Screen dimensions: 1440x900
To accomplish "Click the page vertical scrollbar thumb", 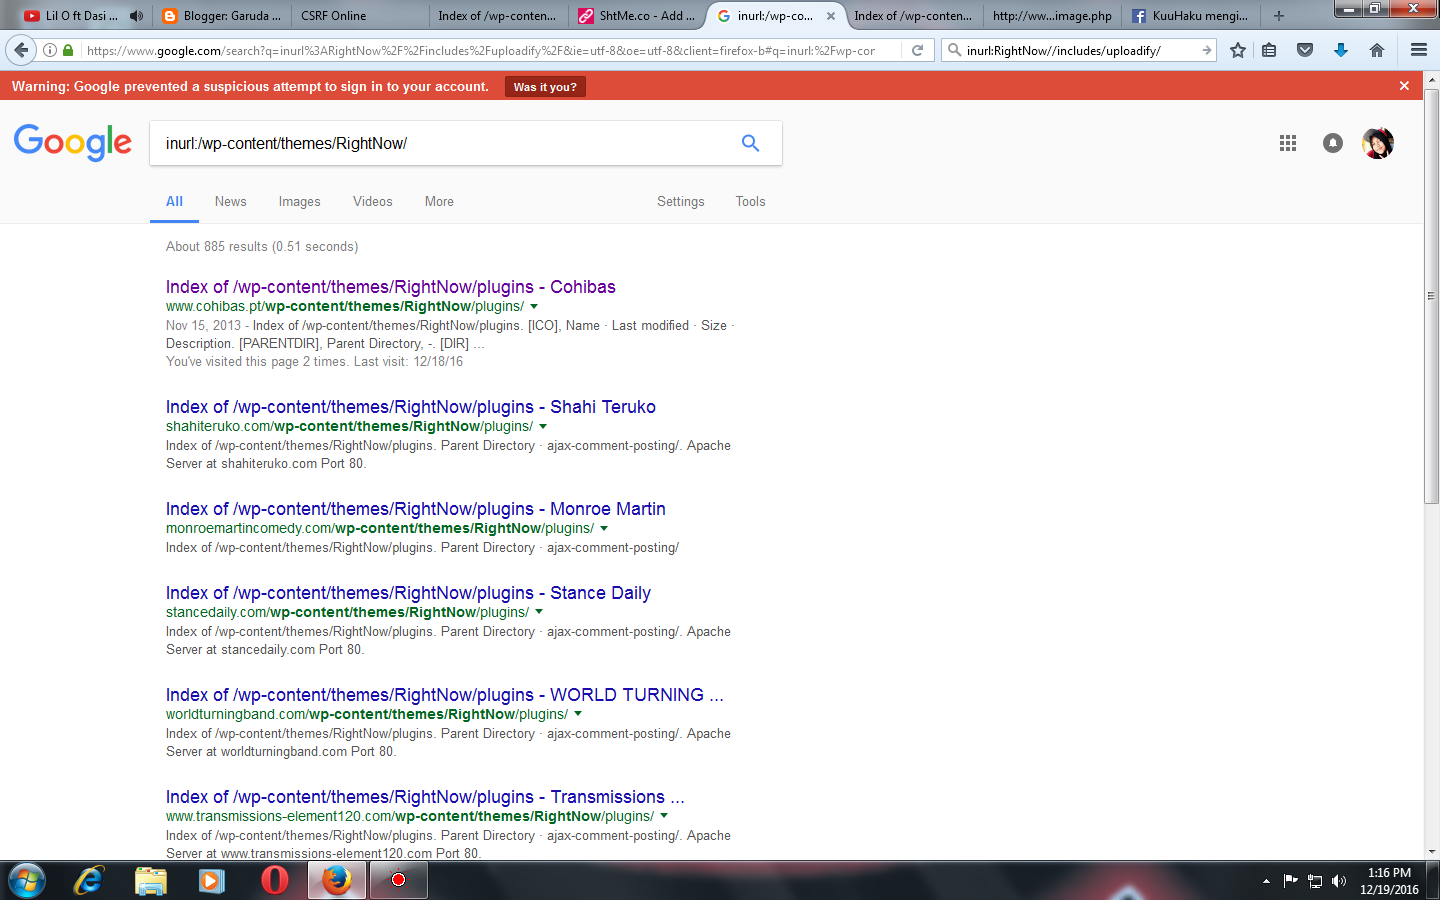I will [1432, 298].
